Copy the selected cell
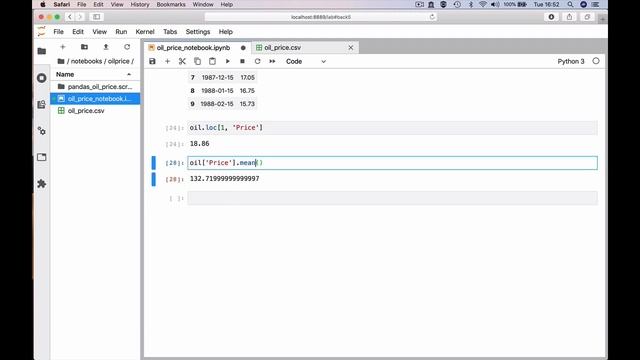Viewport: 640px width, 360px height. (198, 61)
